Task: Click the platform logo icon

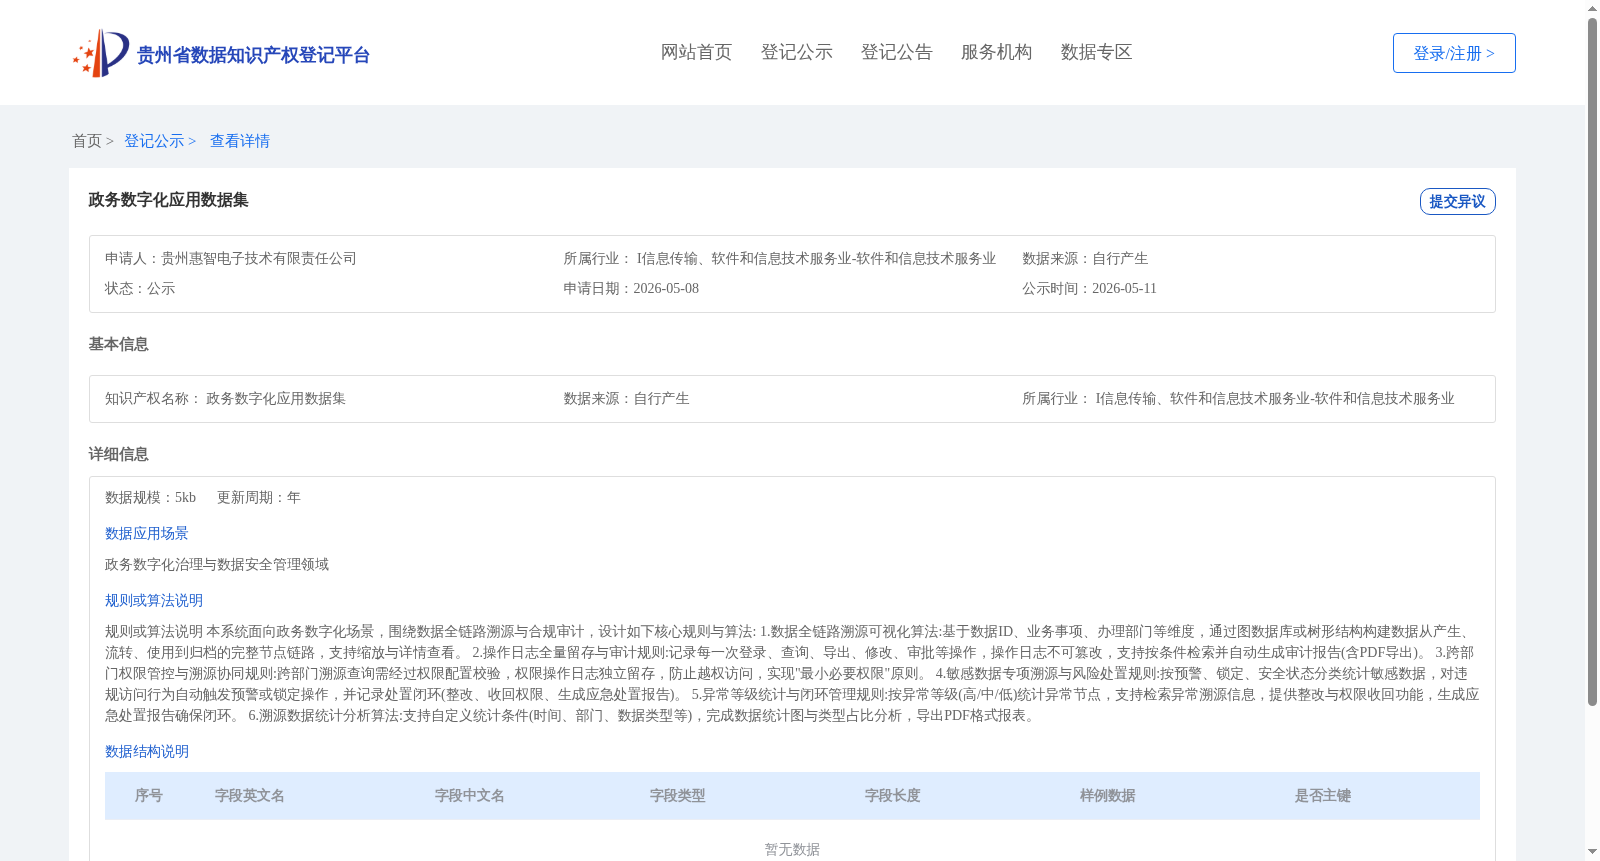Action: [101, 53]
